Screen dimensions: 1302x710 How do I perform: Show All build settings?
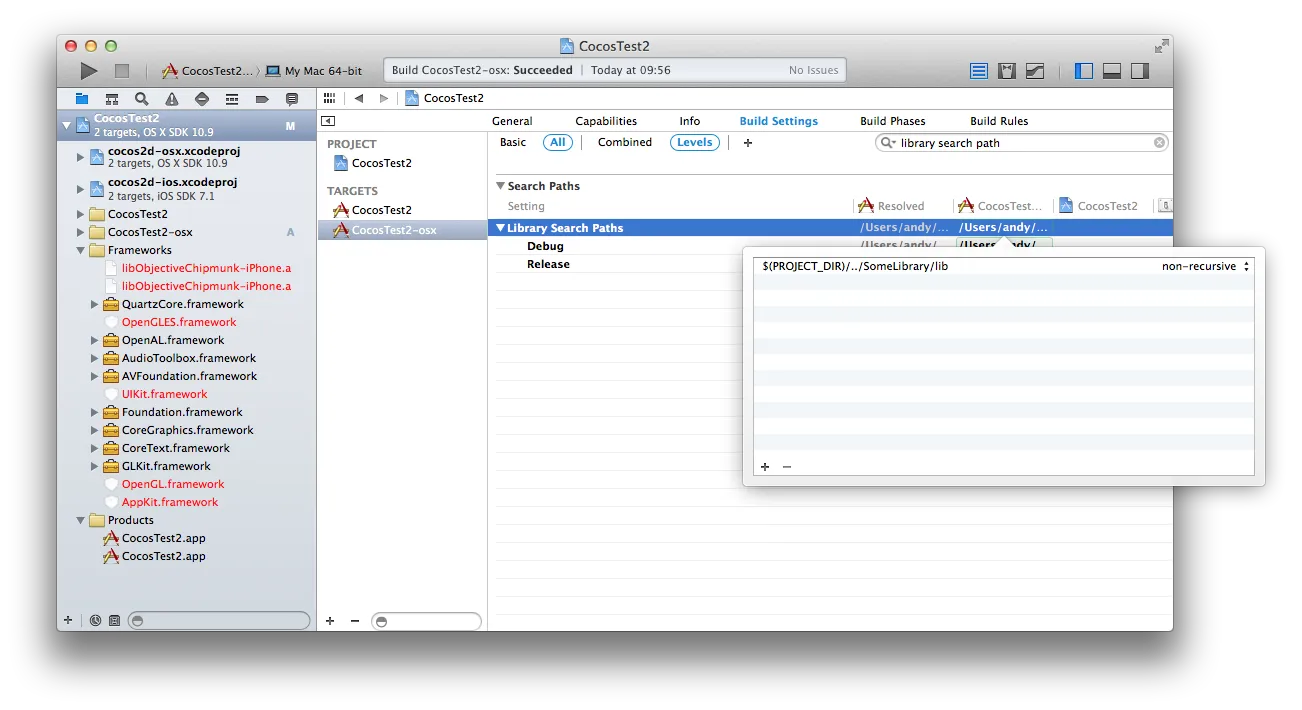point(558,142)
